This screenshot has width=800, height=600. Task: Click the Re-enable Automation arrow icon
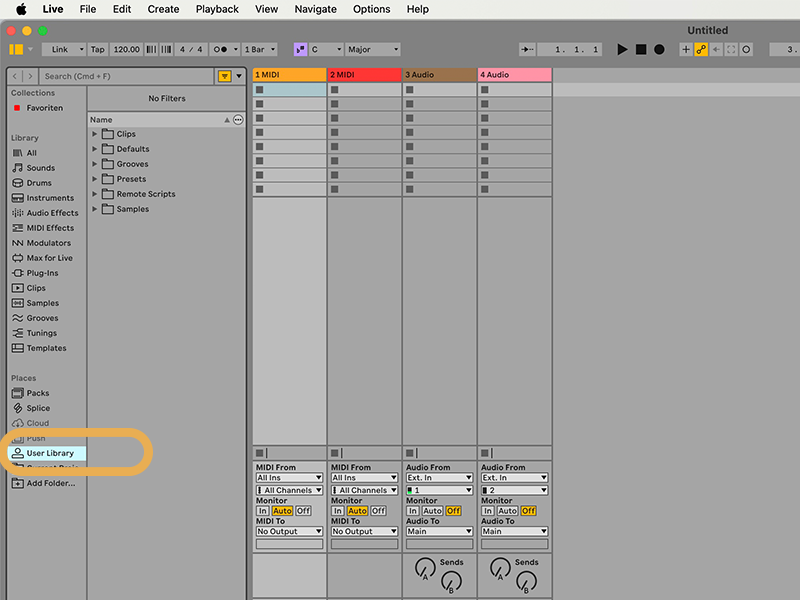click(716, 49)
